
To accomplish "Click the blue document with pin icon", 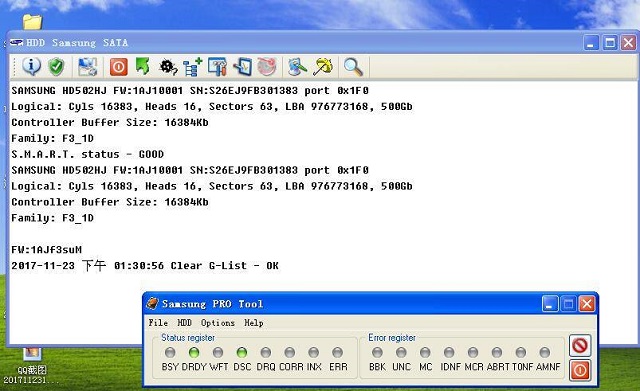I will click(x=242, y=67).
